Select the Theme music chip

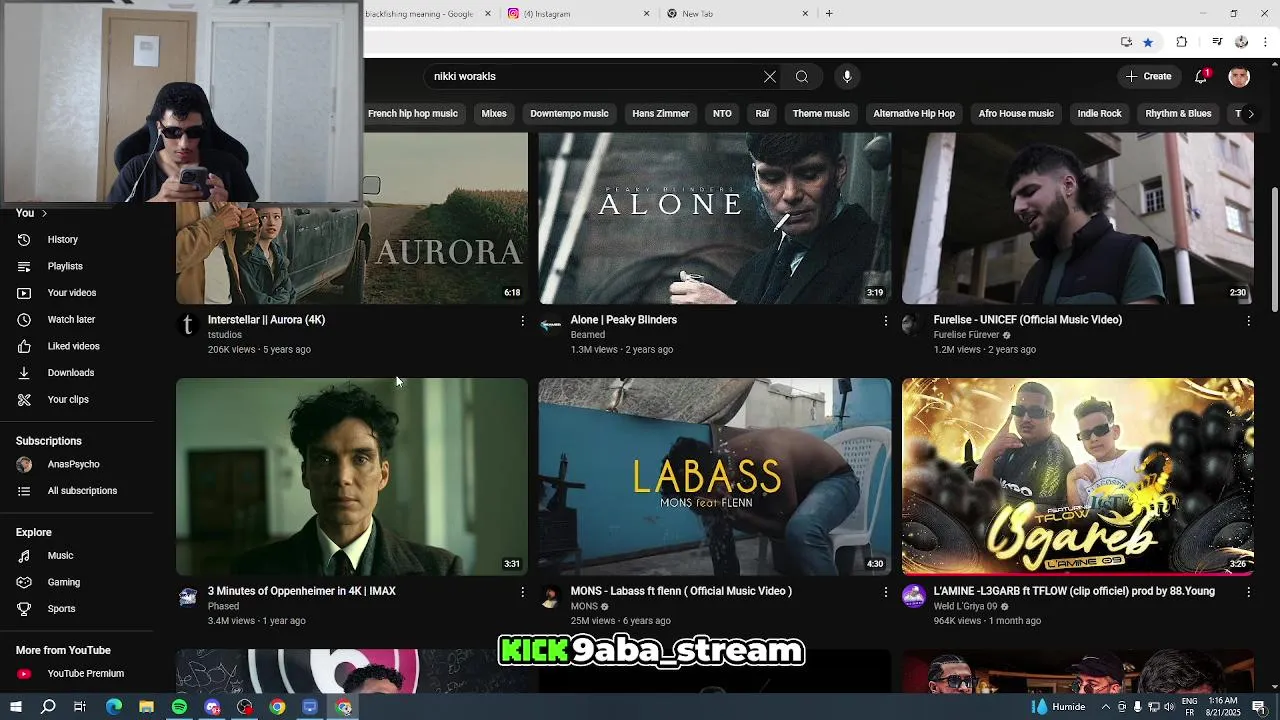(x=821, y=114)
